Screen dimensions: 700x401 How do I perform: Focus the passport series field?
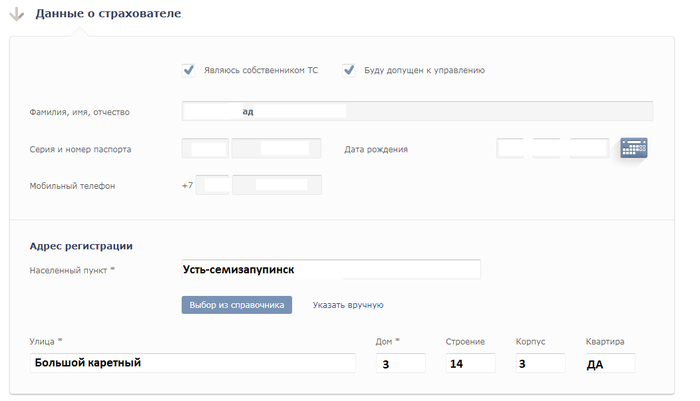tap(205, 149)
